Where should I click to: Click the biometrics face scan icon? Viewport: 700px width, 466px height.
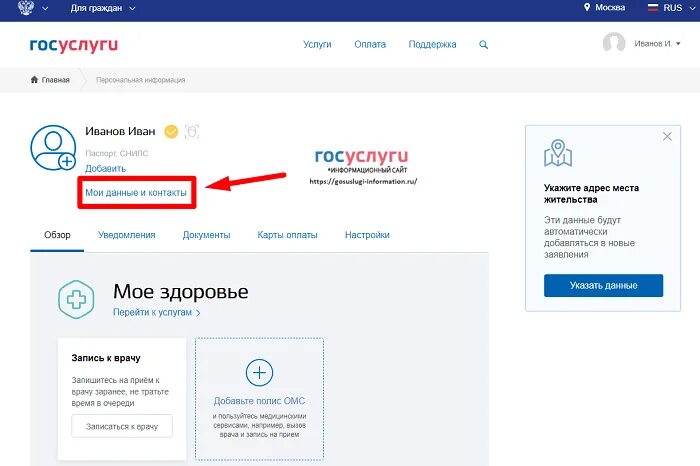[x=192, y=132]
